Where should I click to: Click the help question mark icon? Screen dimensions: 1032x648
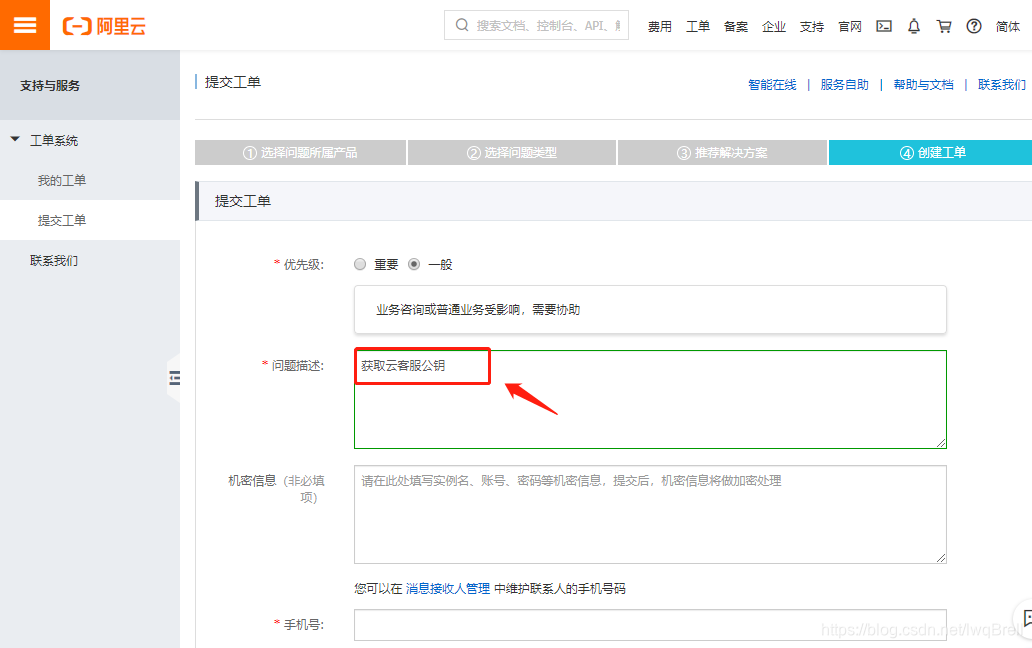tap(974, 26)
